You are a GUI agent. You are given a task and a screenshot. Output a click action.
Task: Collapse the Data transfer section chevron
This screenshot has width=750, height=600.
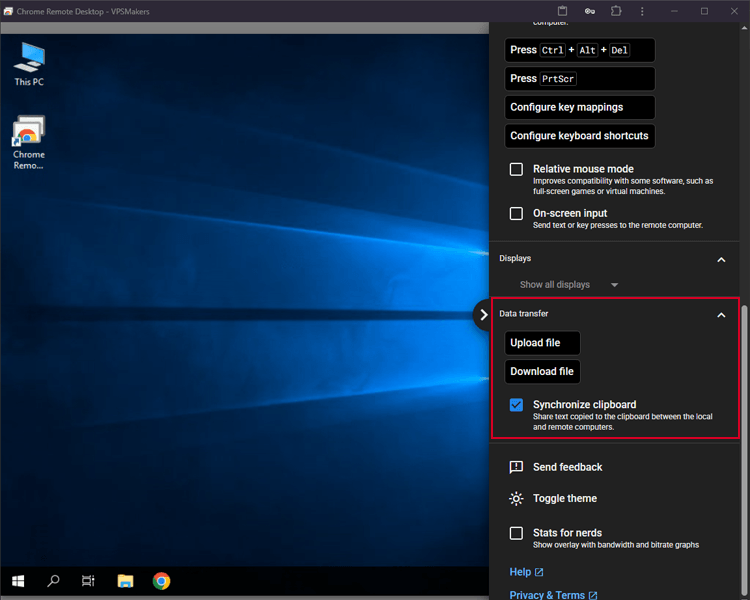click(721, 315)
